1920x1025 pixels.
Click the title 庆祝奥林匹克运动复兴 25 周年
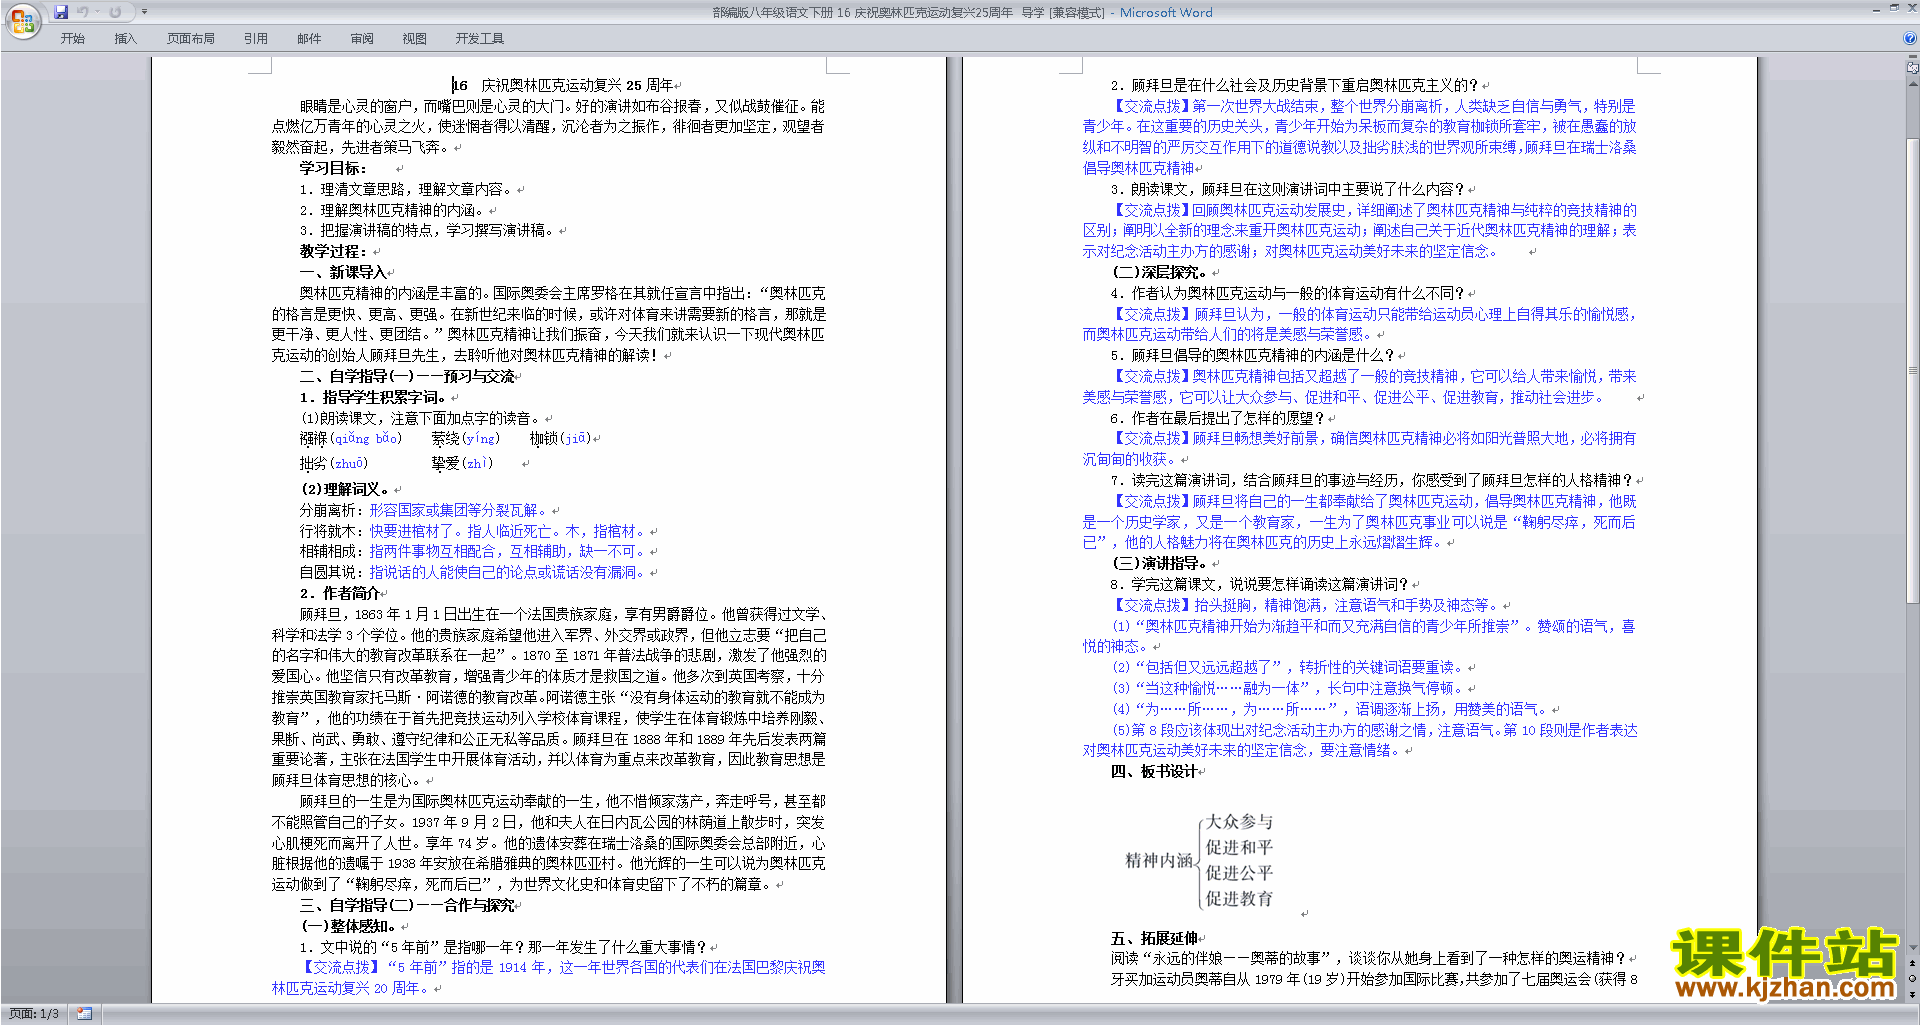[577, 85]
